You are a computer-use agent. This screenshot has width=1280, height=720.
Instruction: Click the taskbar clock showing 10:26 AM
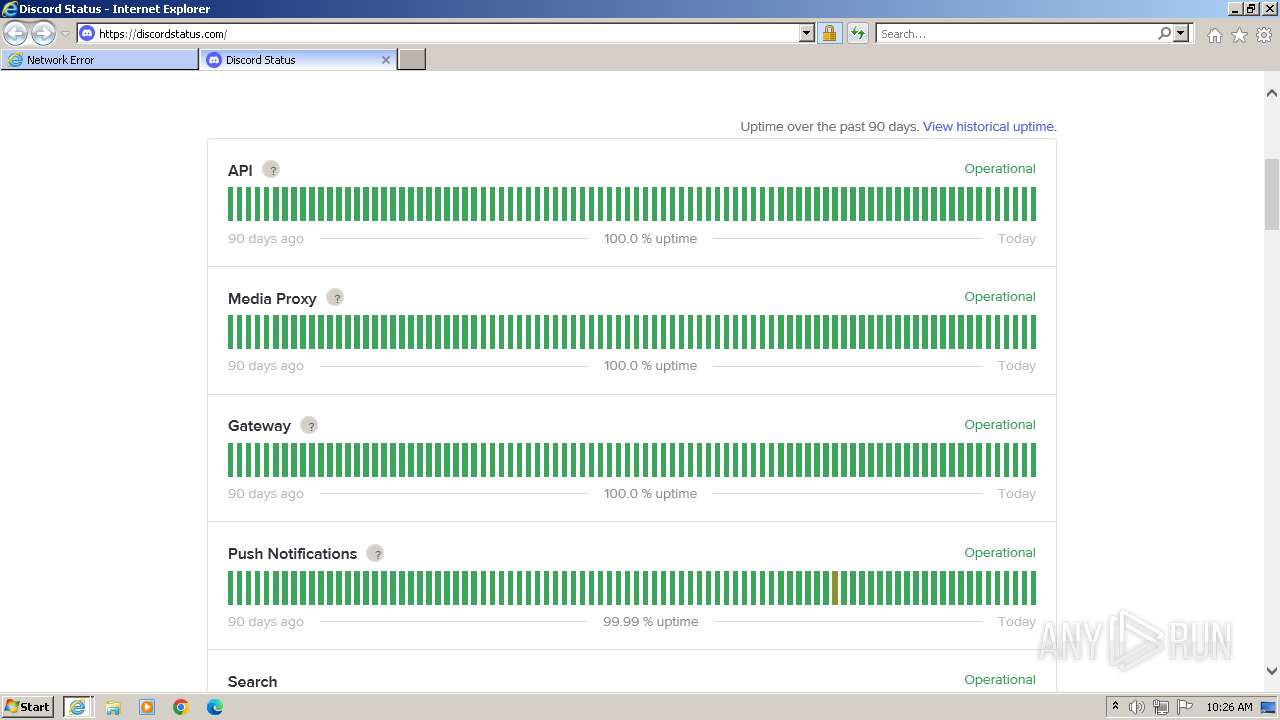pos(1229,707)
